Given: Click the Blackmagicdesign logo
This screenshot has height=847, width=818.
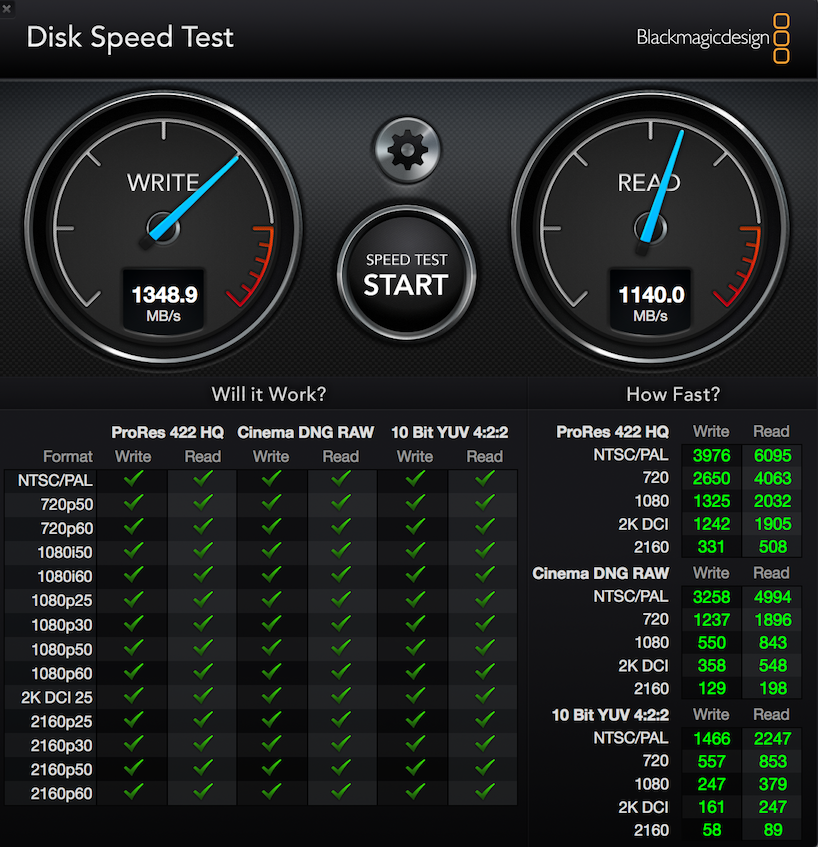Looking at the screenshot, I should (x=713, y=38).
